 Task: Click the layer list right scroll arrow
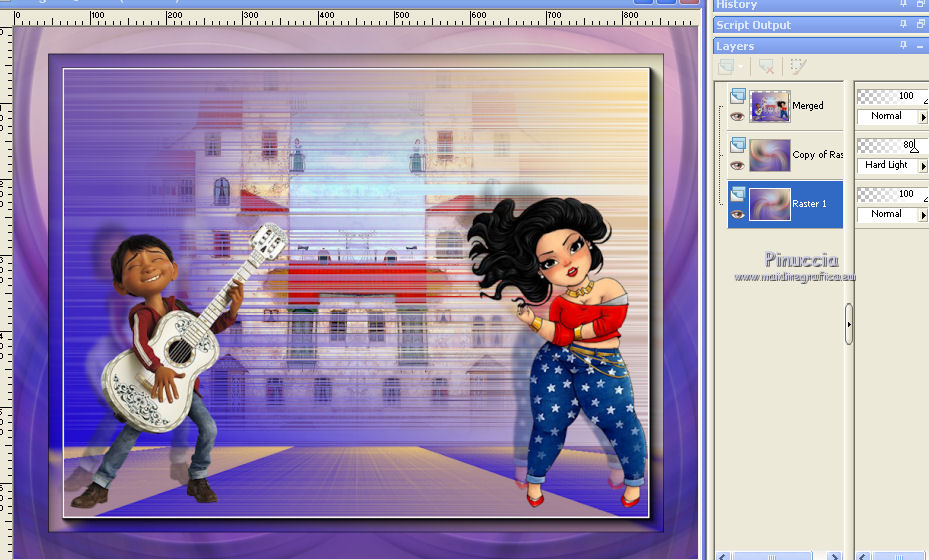click(x=834, y=556)
